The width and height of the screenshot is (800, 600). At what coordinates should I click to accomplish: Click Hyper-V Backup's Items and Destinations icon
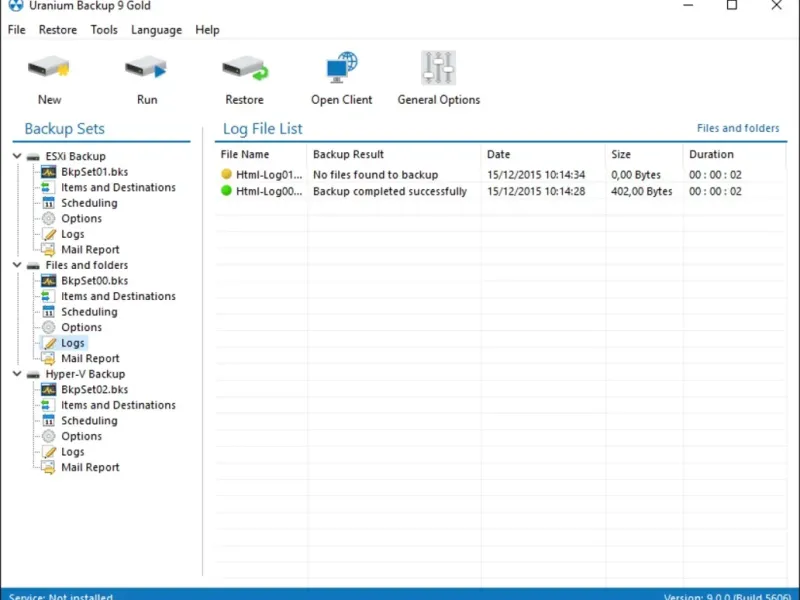click(x=47, y=405)
